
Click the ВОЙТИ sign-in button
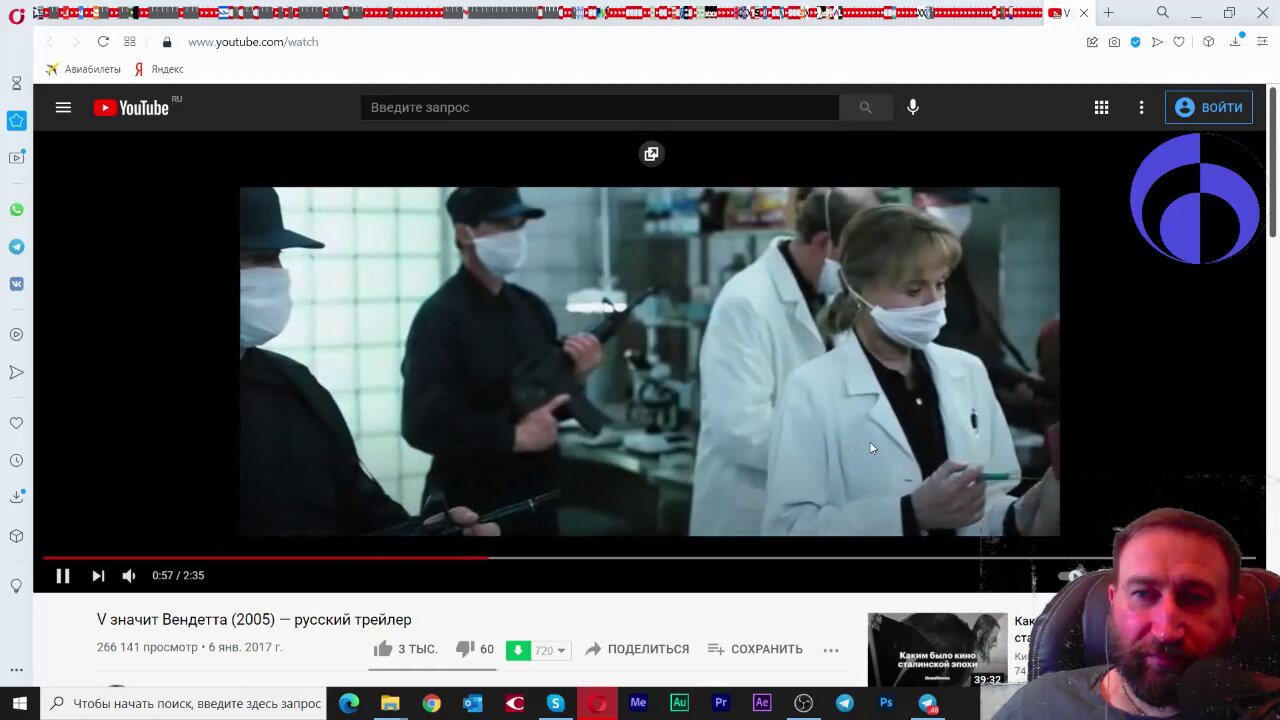tap(1209, 107)
